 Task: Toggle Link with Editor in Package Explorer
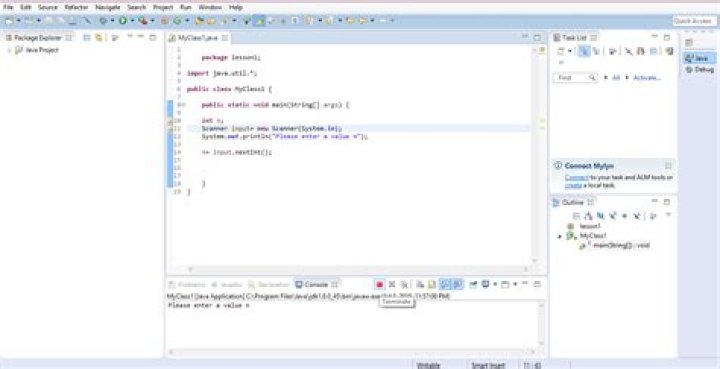99,38
